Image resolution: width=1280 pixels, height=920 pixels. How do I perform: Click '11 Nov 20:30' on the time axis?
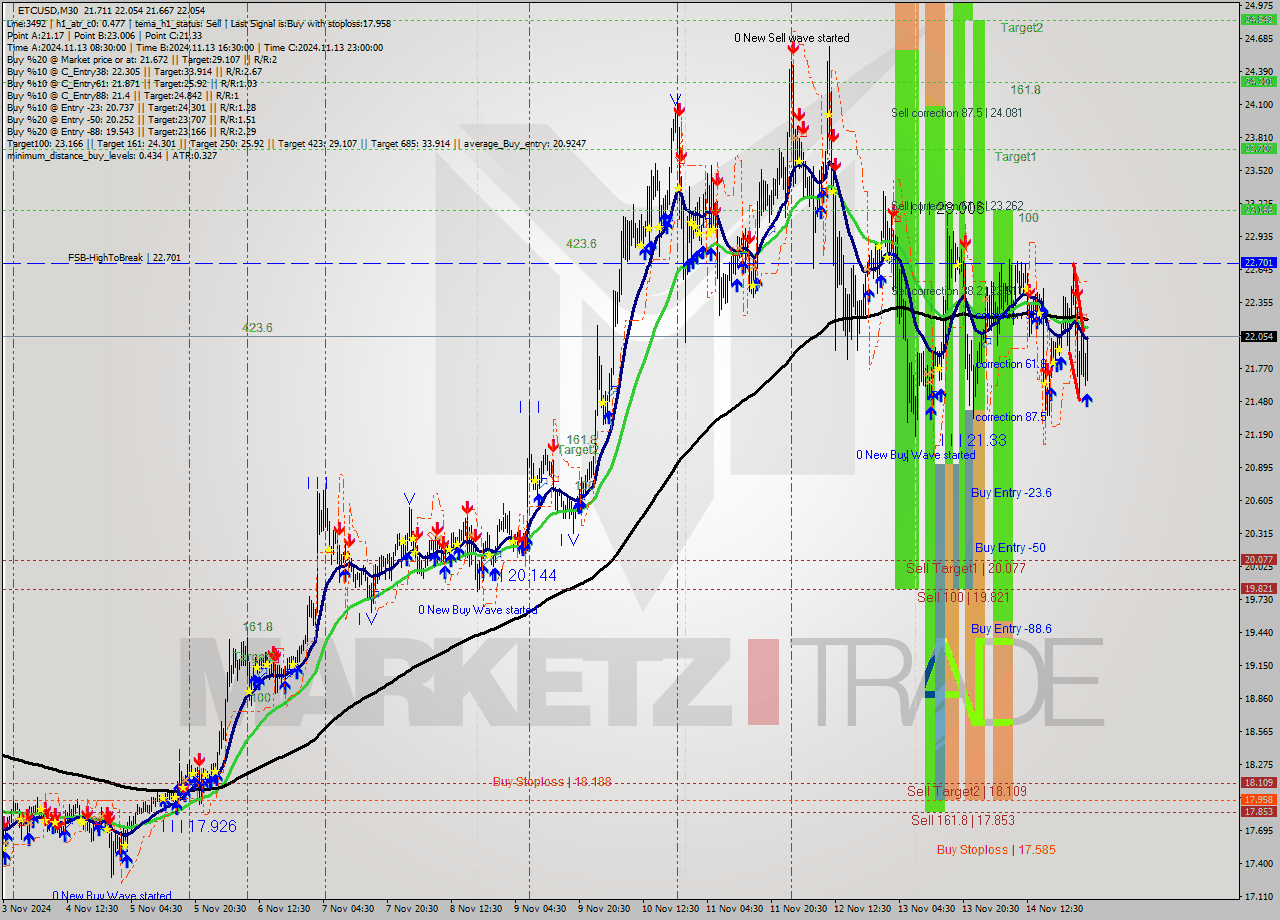click(798, 909)
